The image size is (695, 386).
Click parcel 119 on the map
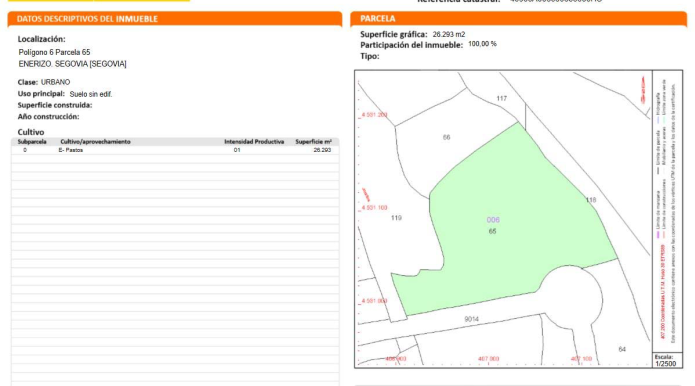click(396, 218)
